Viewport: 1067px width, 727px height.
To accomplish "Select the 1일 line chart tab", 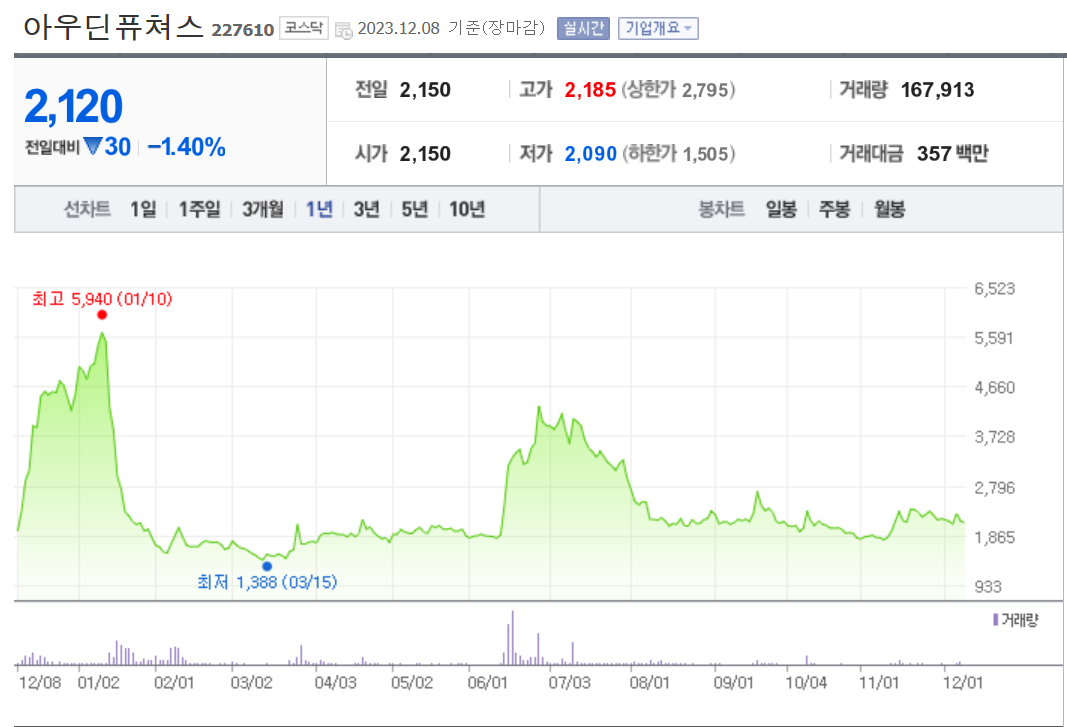I will pyautogui.click(x=143, y=209).
